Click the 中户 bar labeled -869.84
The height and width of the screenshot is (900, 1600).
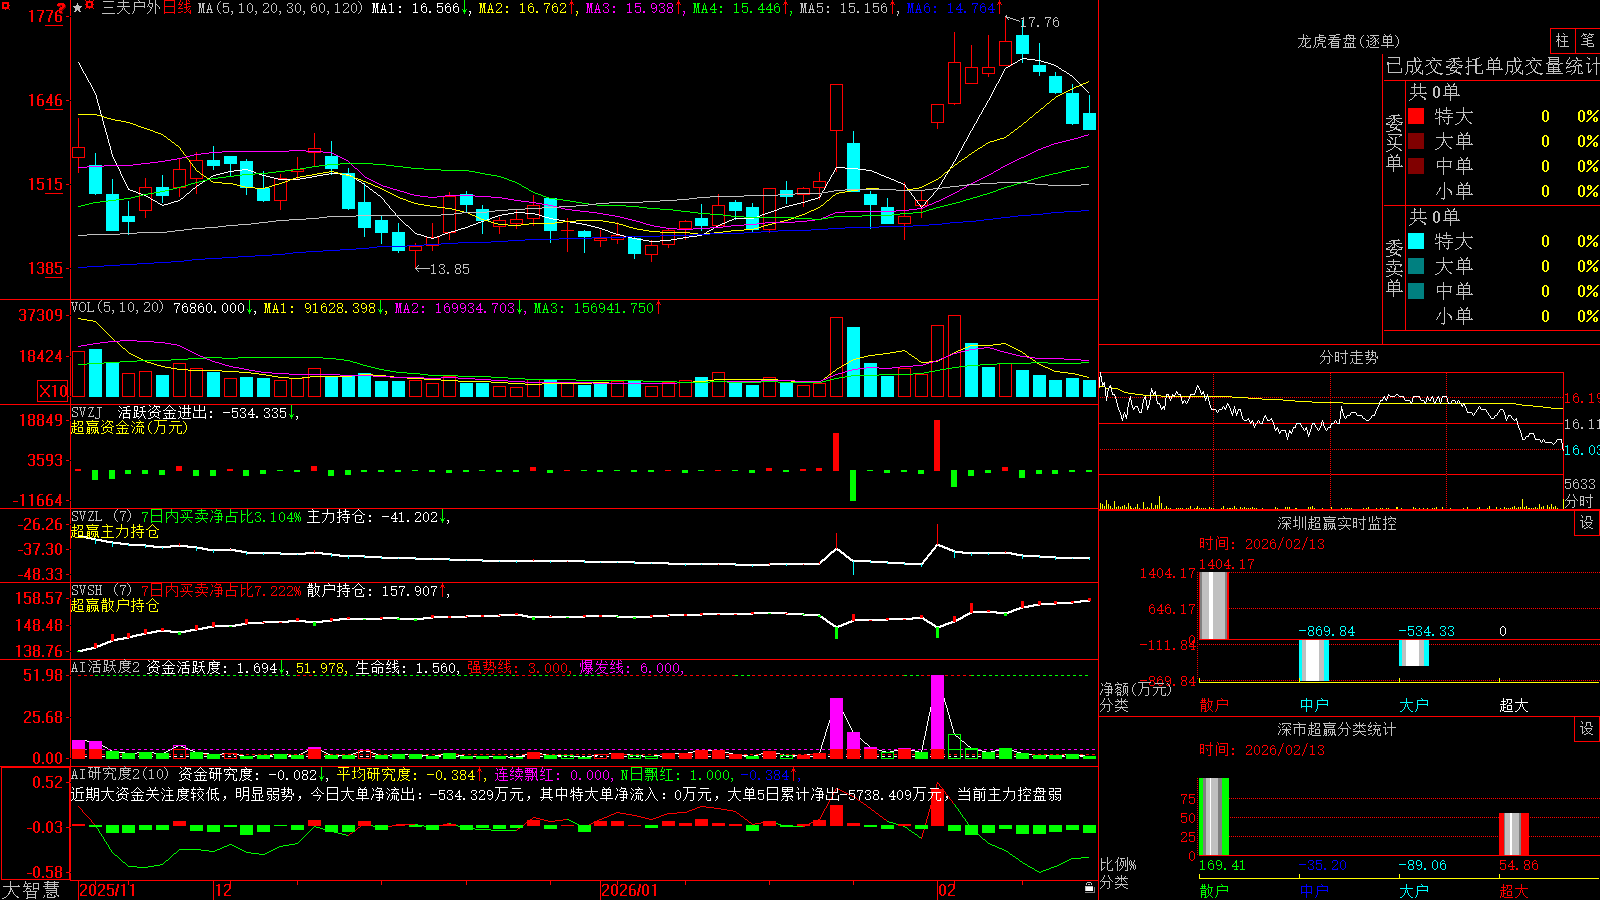1314,660
